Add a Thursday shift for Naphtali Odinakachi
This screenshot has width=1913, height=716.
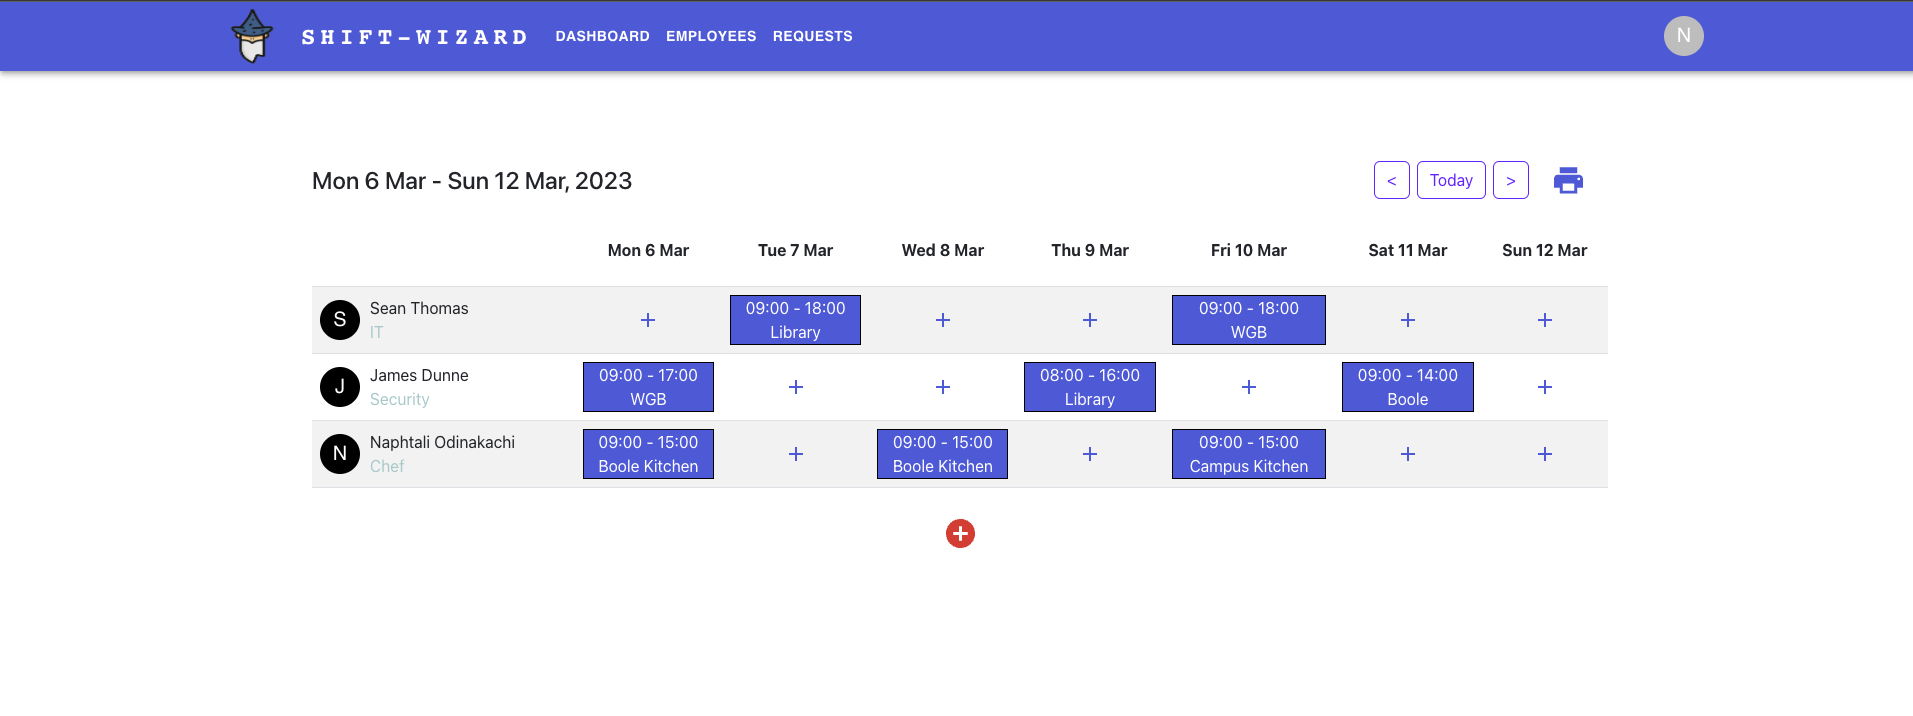coord(1089,453)
